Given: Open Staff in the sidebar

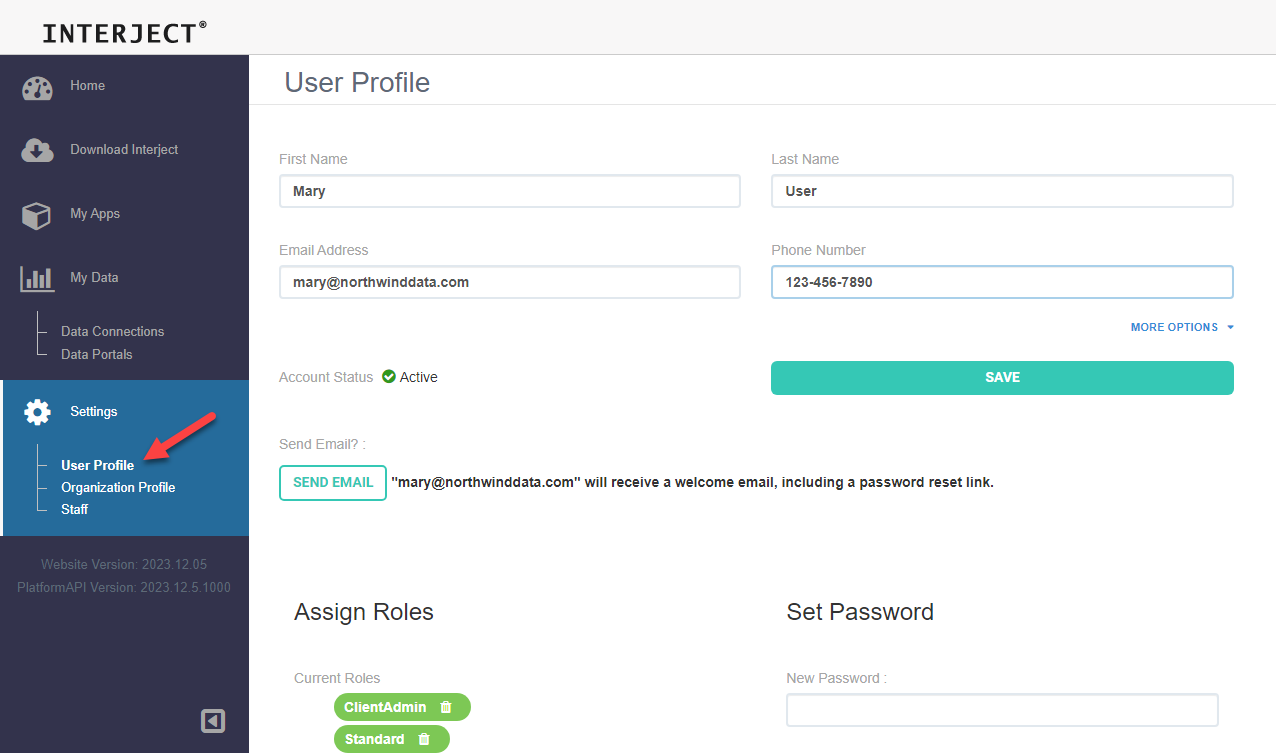Looking at the screenshot, I should [74, 509].
